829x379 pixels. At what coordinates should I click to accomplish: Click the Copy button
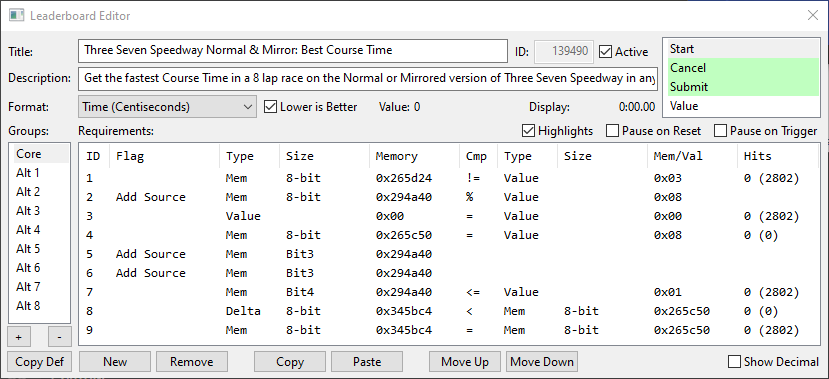[290, 362]
